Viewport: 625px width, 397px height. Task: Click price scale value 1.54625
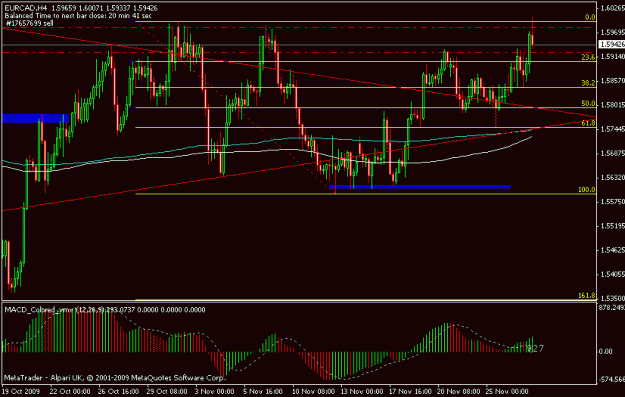(613, 250)
